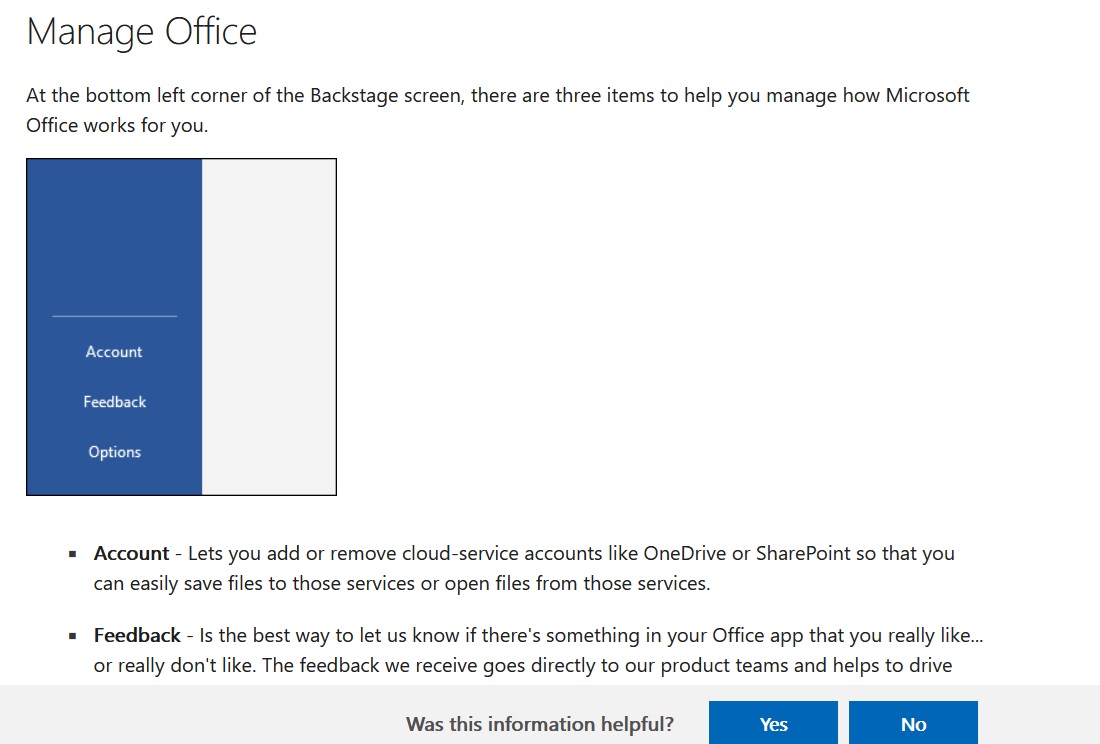Click the bullet marker beside Account

click(73, 554)
